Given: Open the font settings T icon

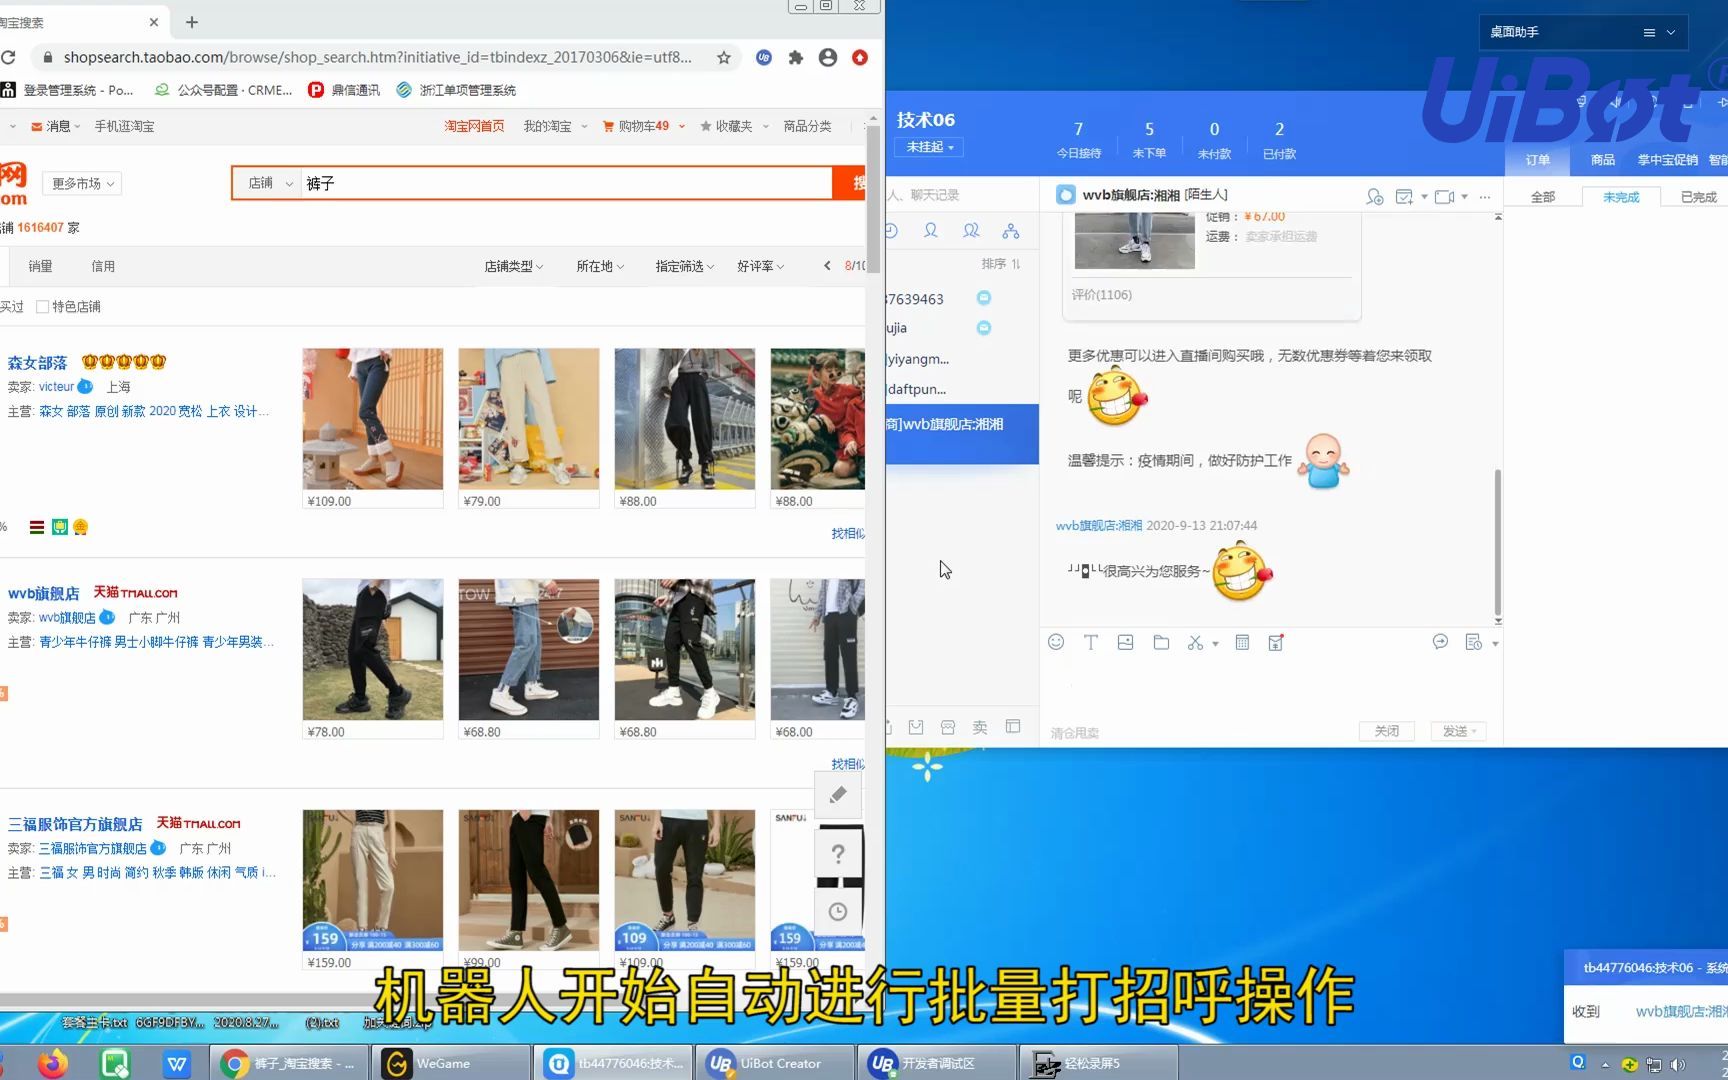Looking at the screenshot, I should coord(1091,642).
